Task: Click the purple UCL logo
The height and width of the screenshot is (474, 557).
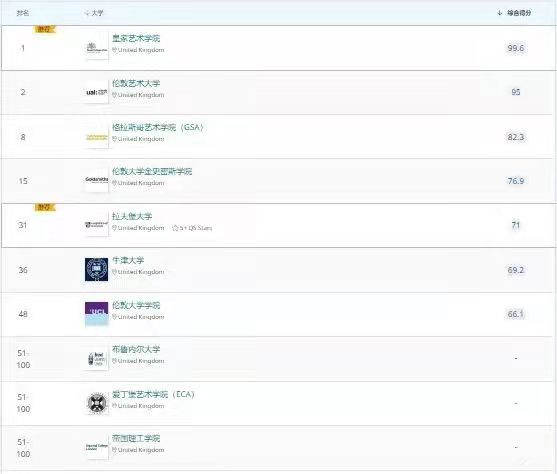Action: (97, 314)
